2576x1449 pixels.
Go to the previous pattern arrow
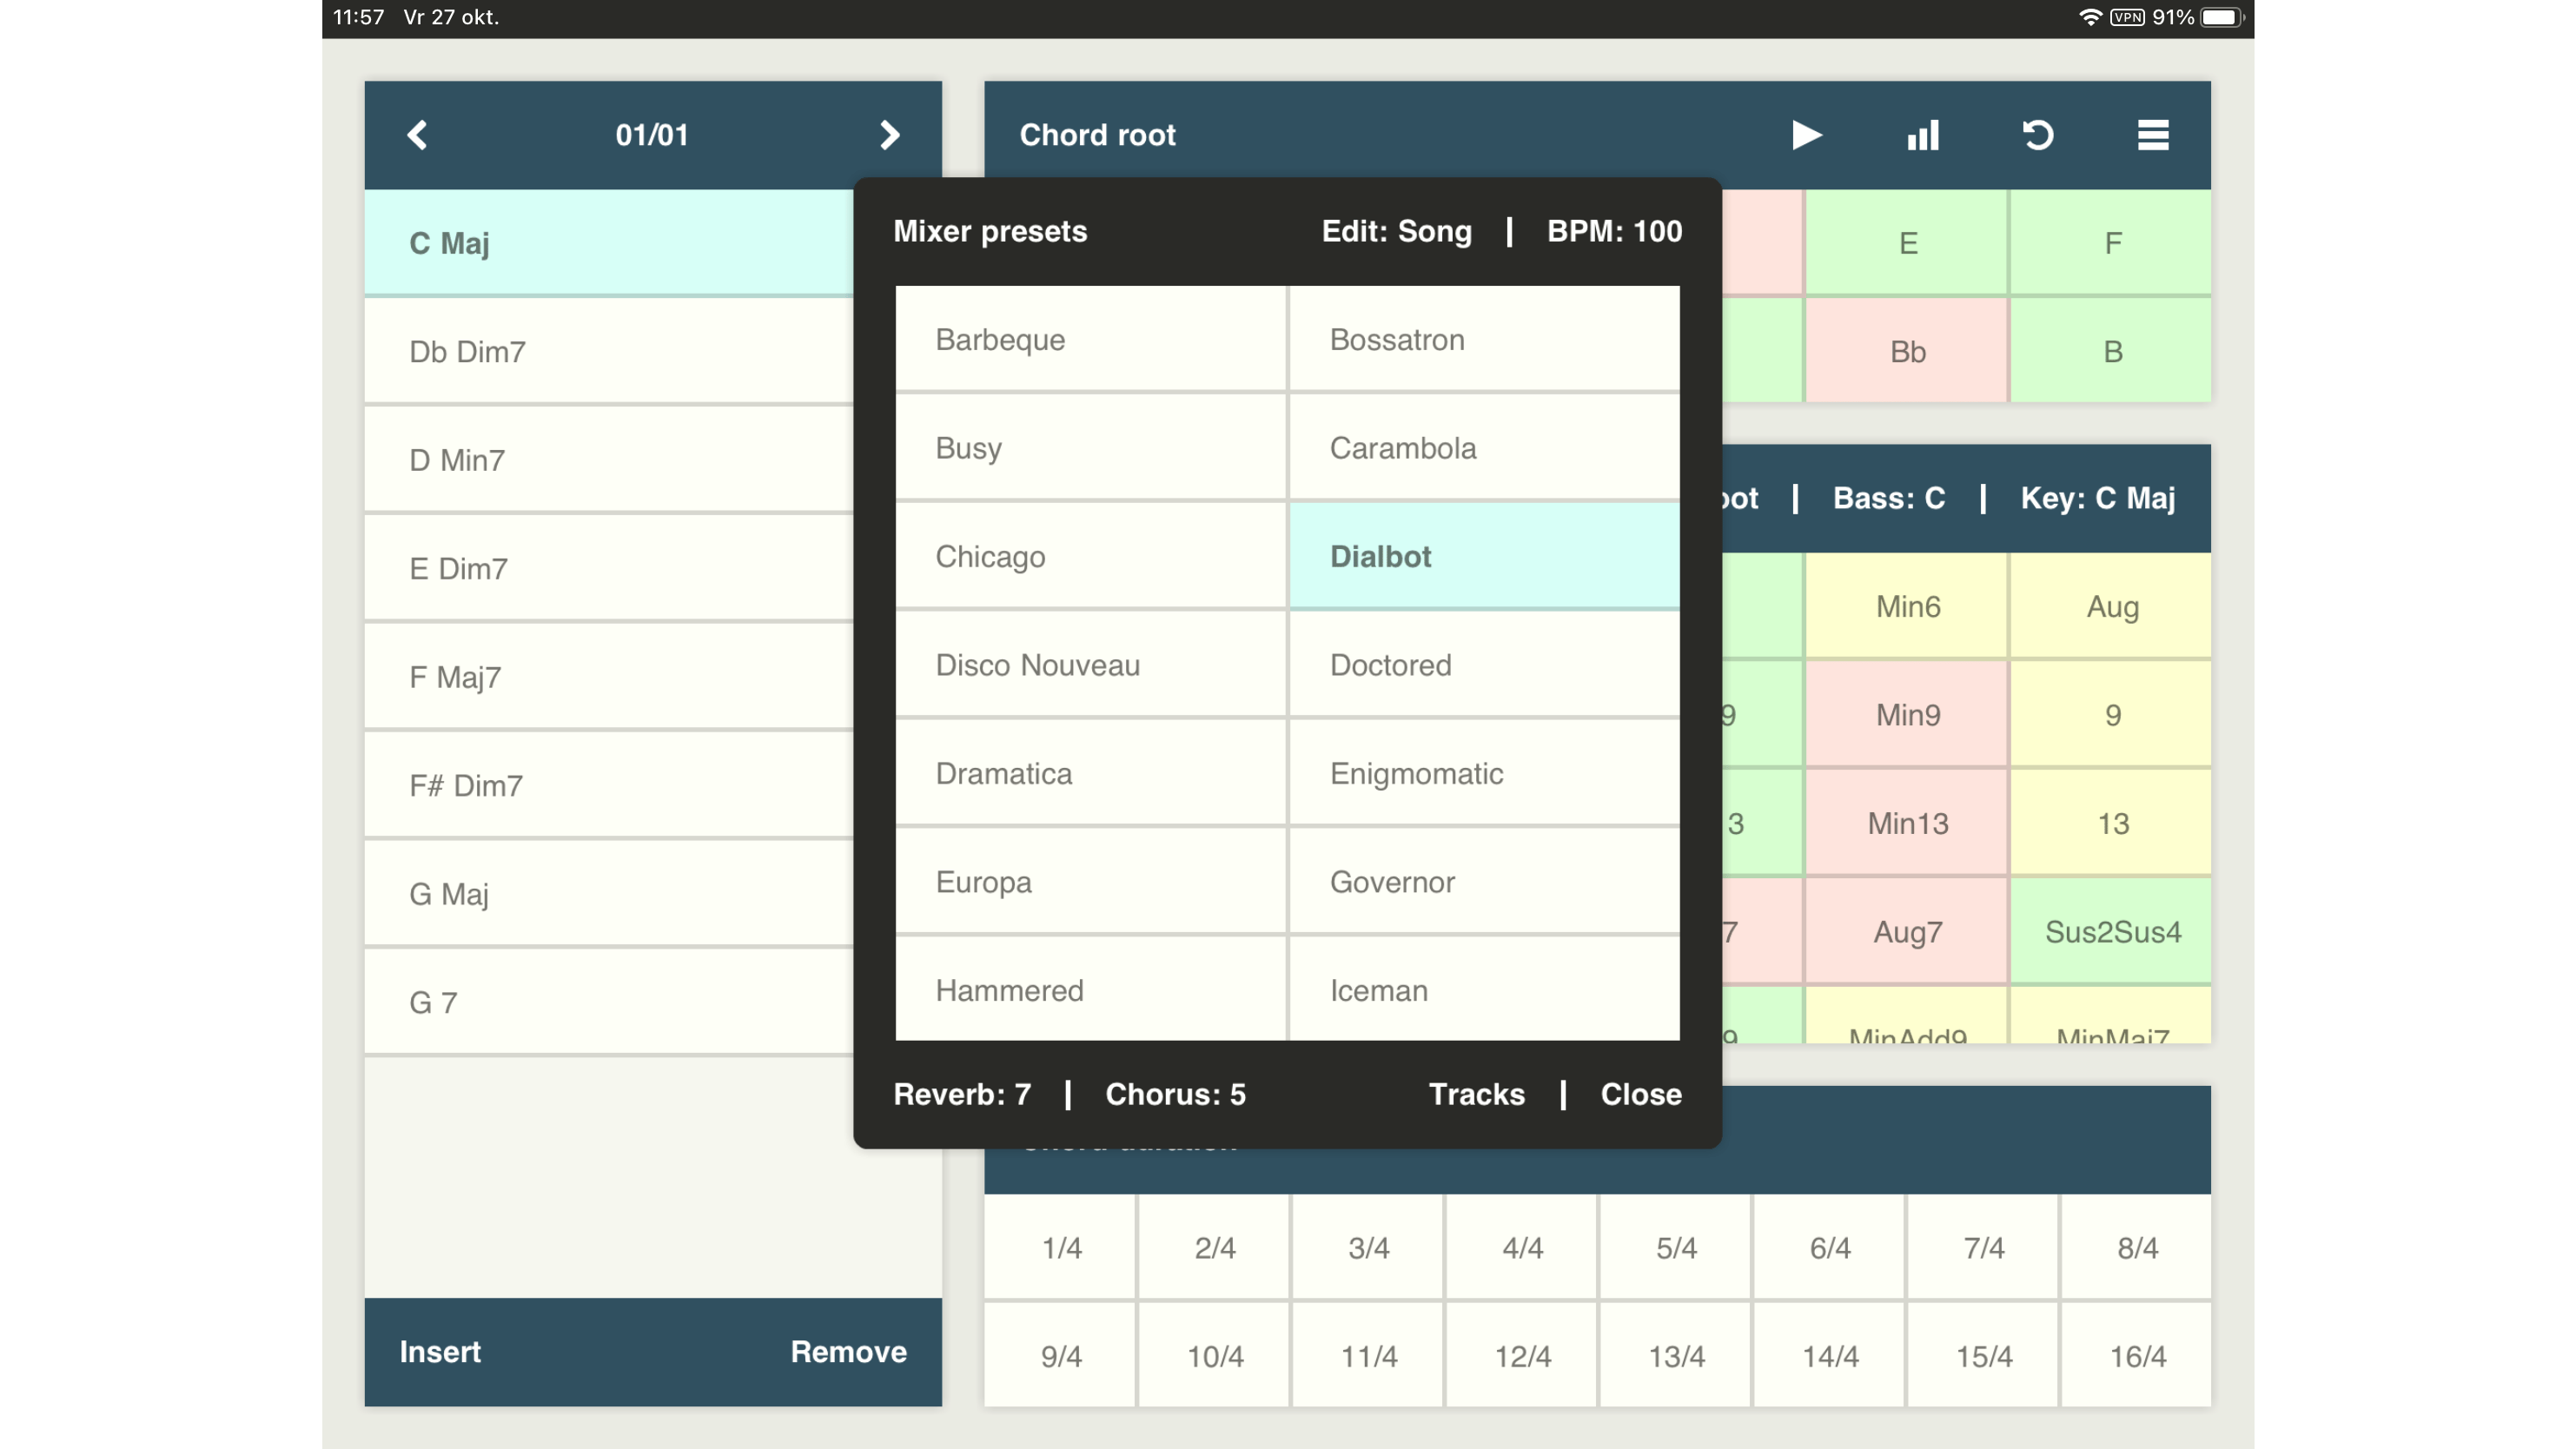418,135
